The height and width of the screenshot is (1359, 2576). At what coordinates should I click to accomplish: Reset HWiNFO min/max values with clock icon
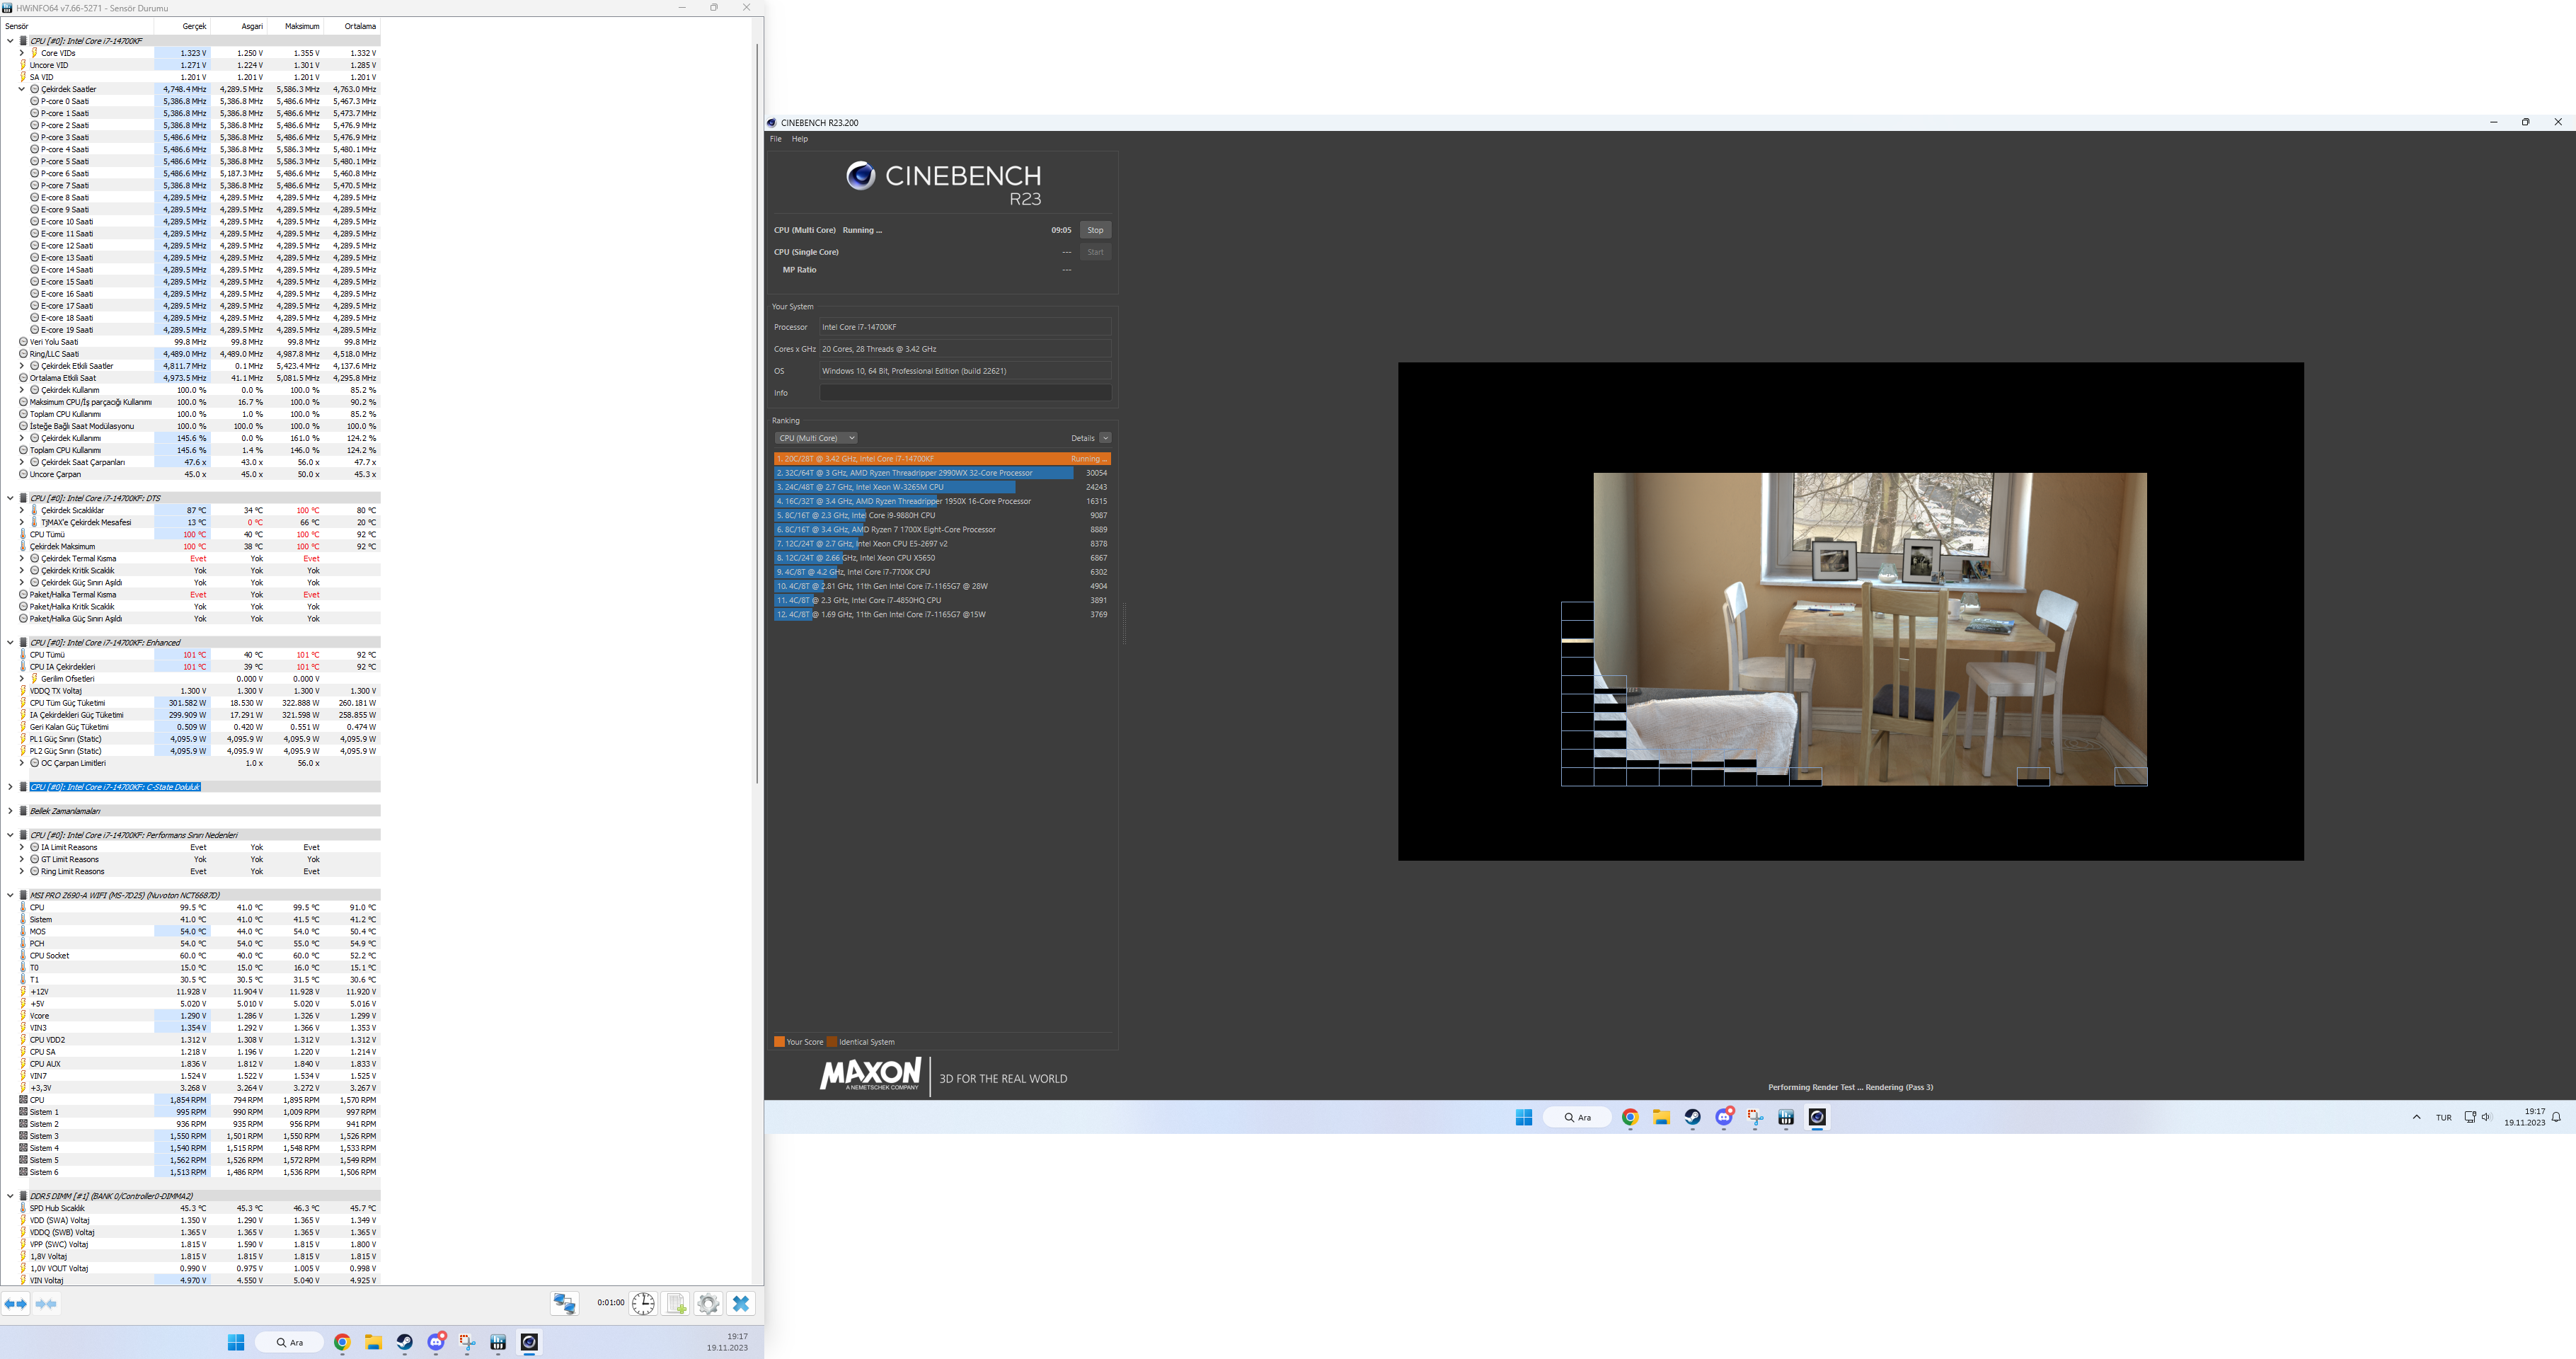click(643, 1304)
